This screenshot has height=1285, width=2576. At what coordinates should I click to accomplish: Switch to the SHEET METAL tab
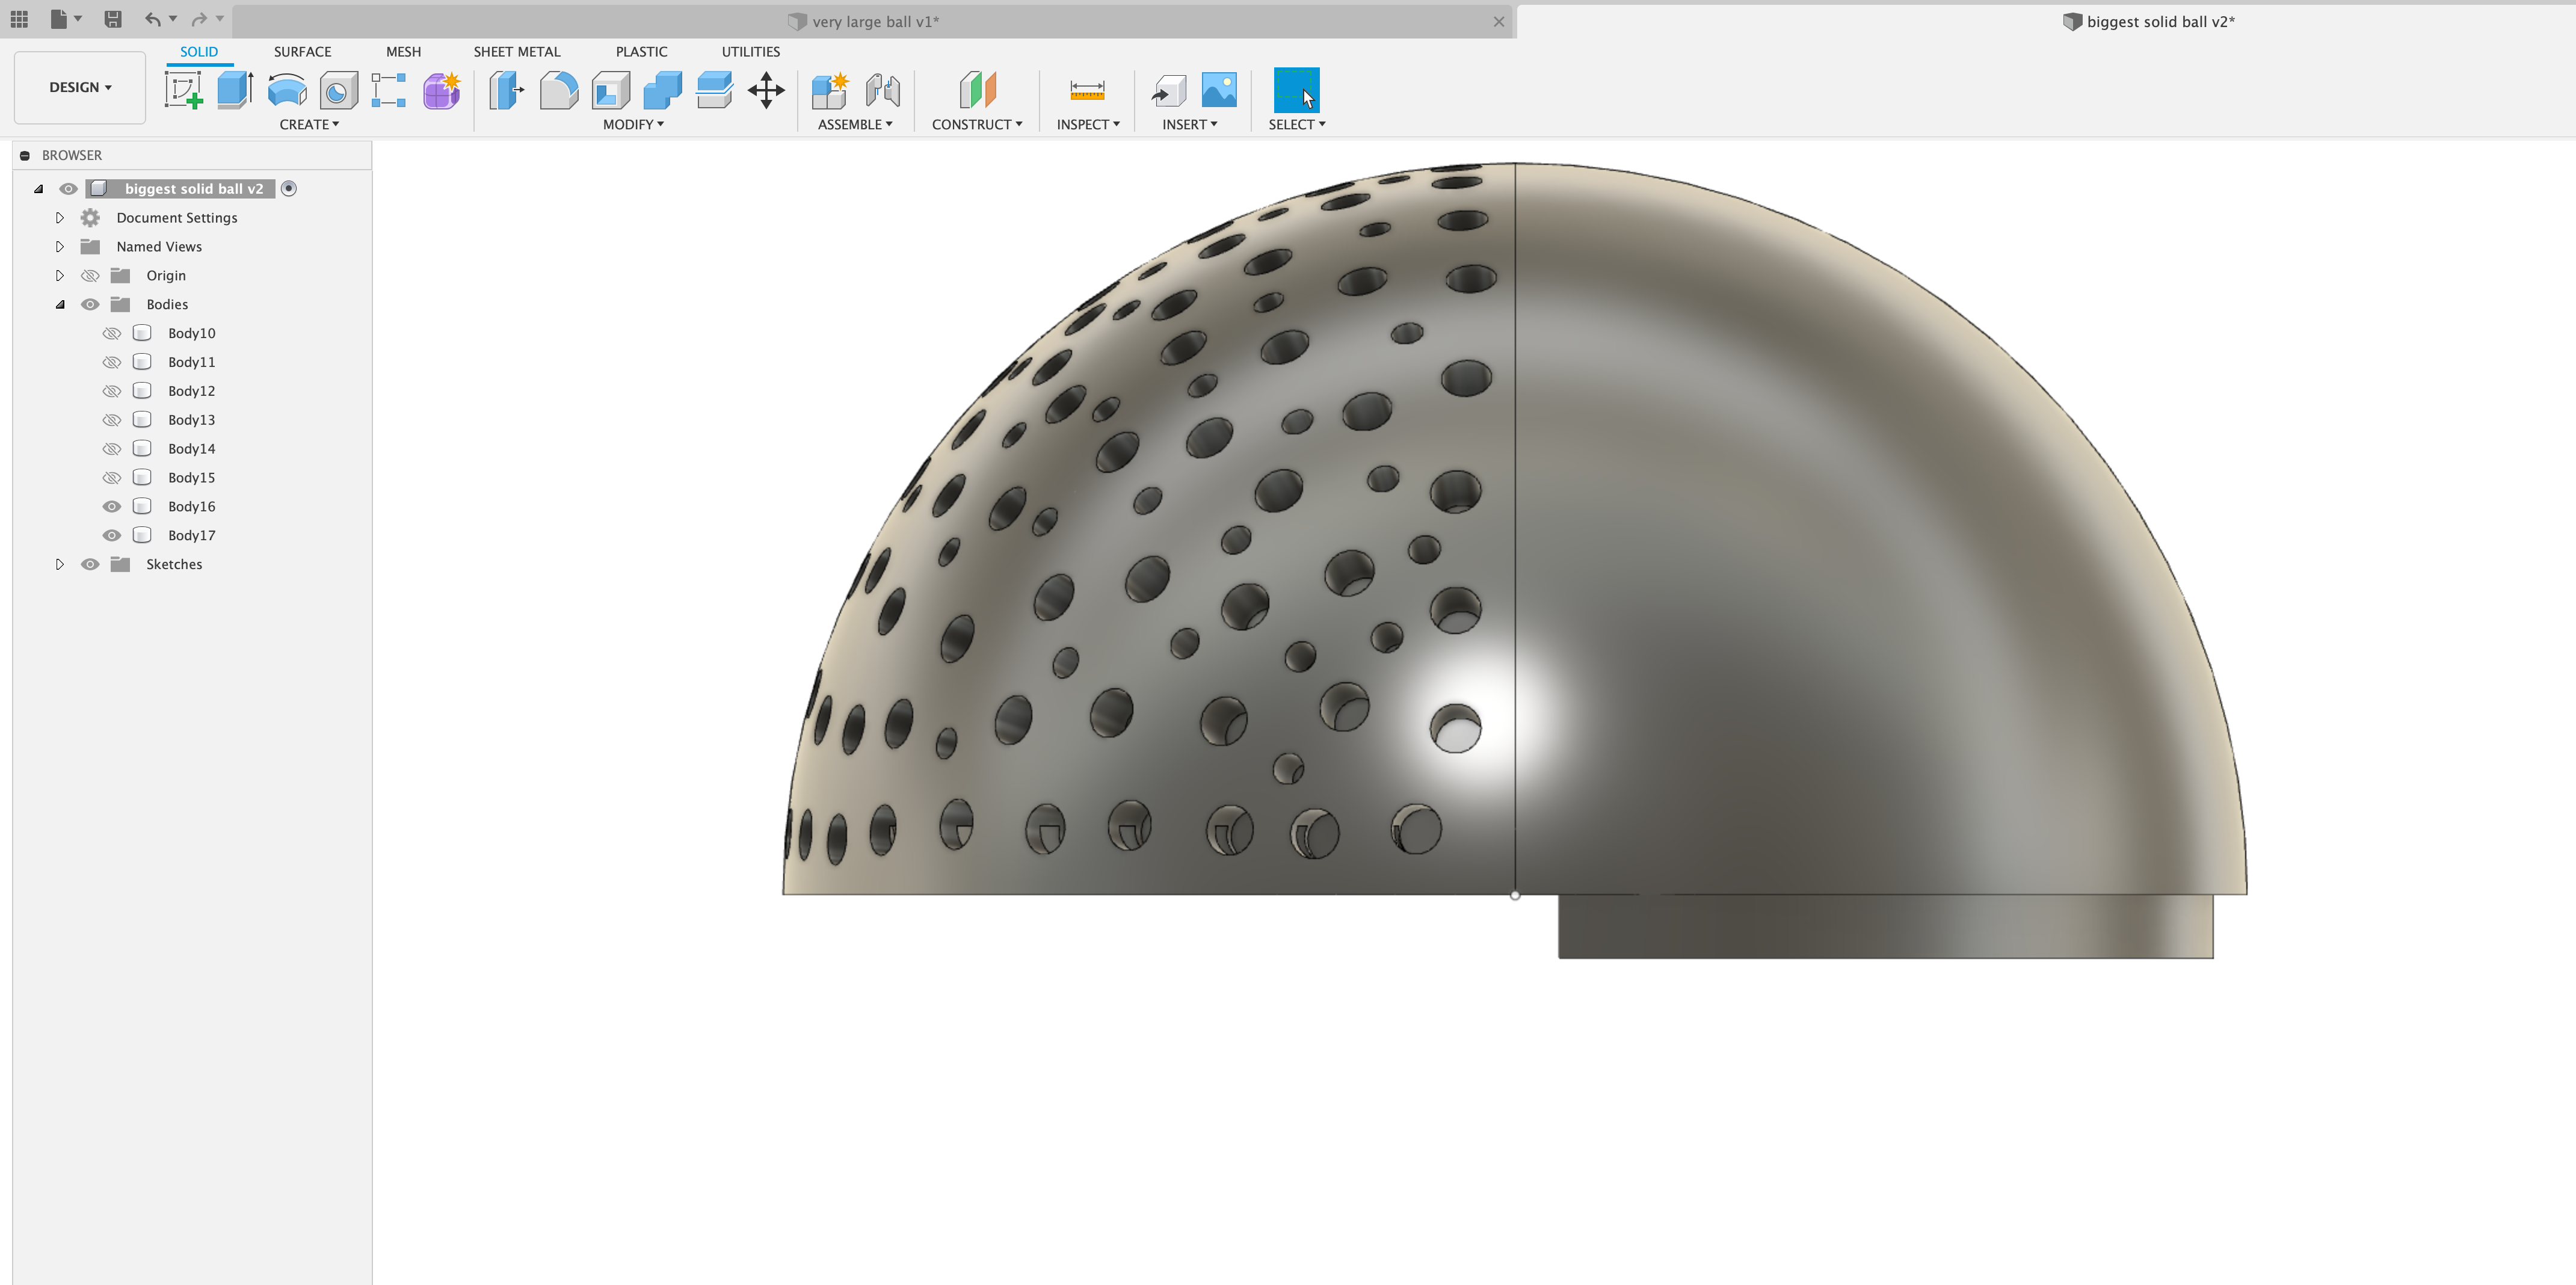pos(516,51)
